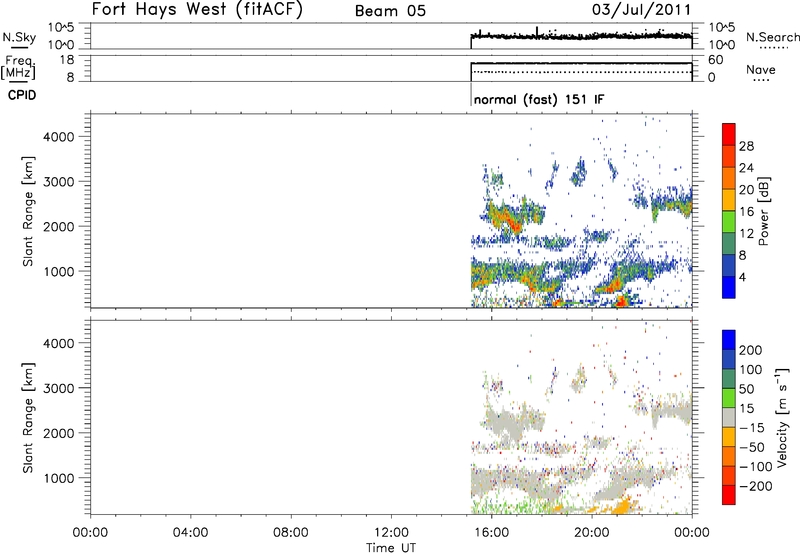The height and width of the screenshot is (554, 800).
Task: Click the date '03/Jul/2011'
Action: (641, 10)
